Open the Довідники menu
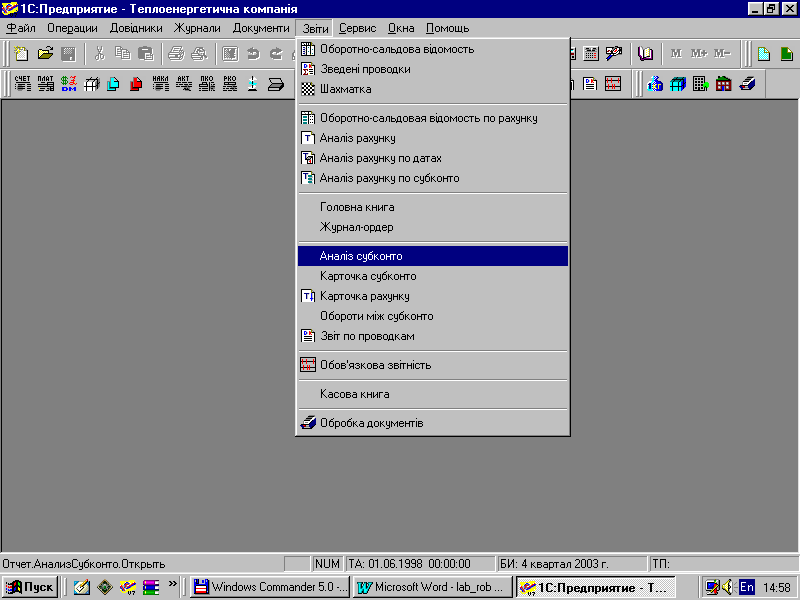The image size is (800, 600). tap(136, 29)
